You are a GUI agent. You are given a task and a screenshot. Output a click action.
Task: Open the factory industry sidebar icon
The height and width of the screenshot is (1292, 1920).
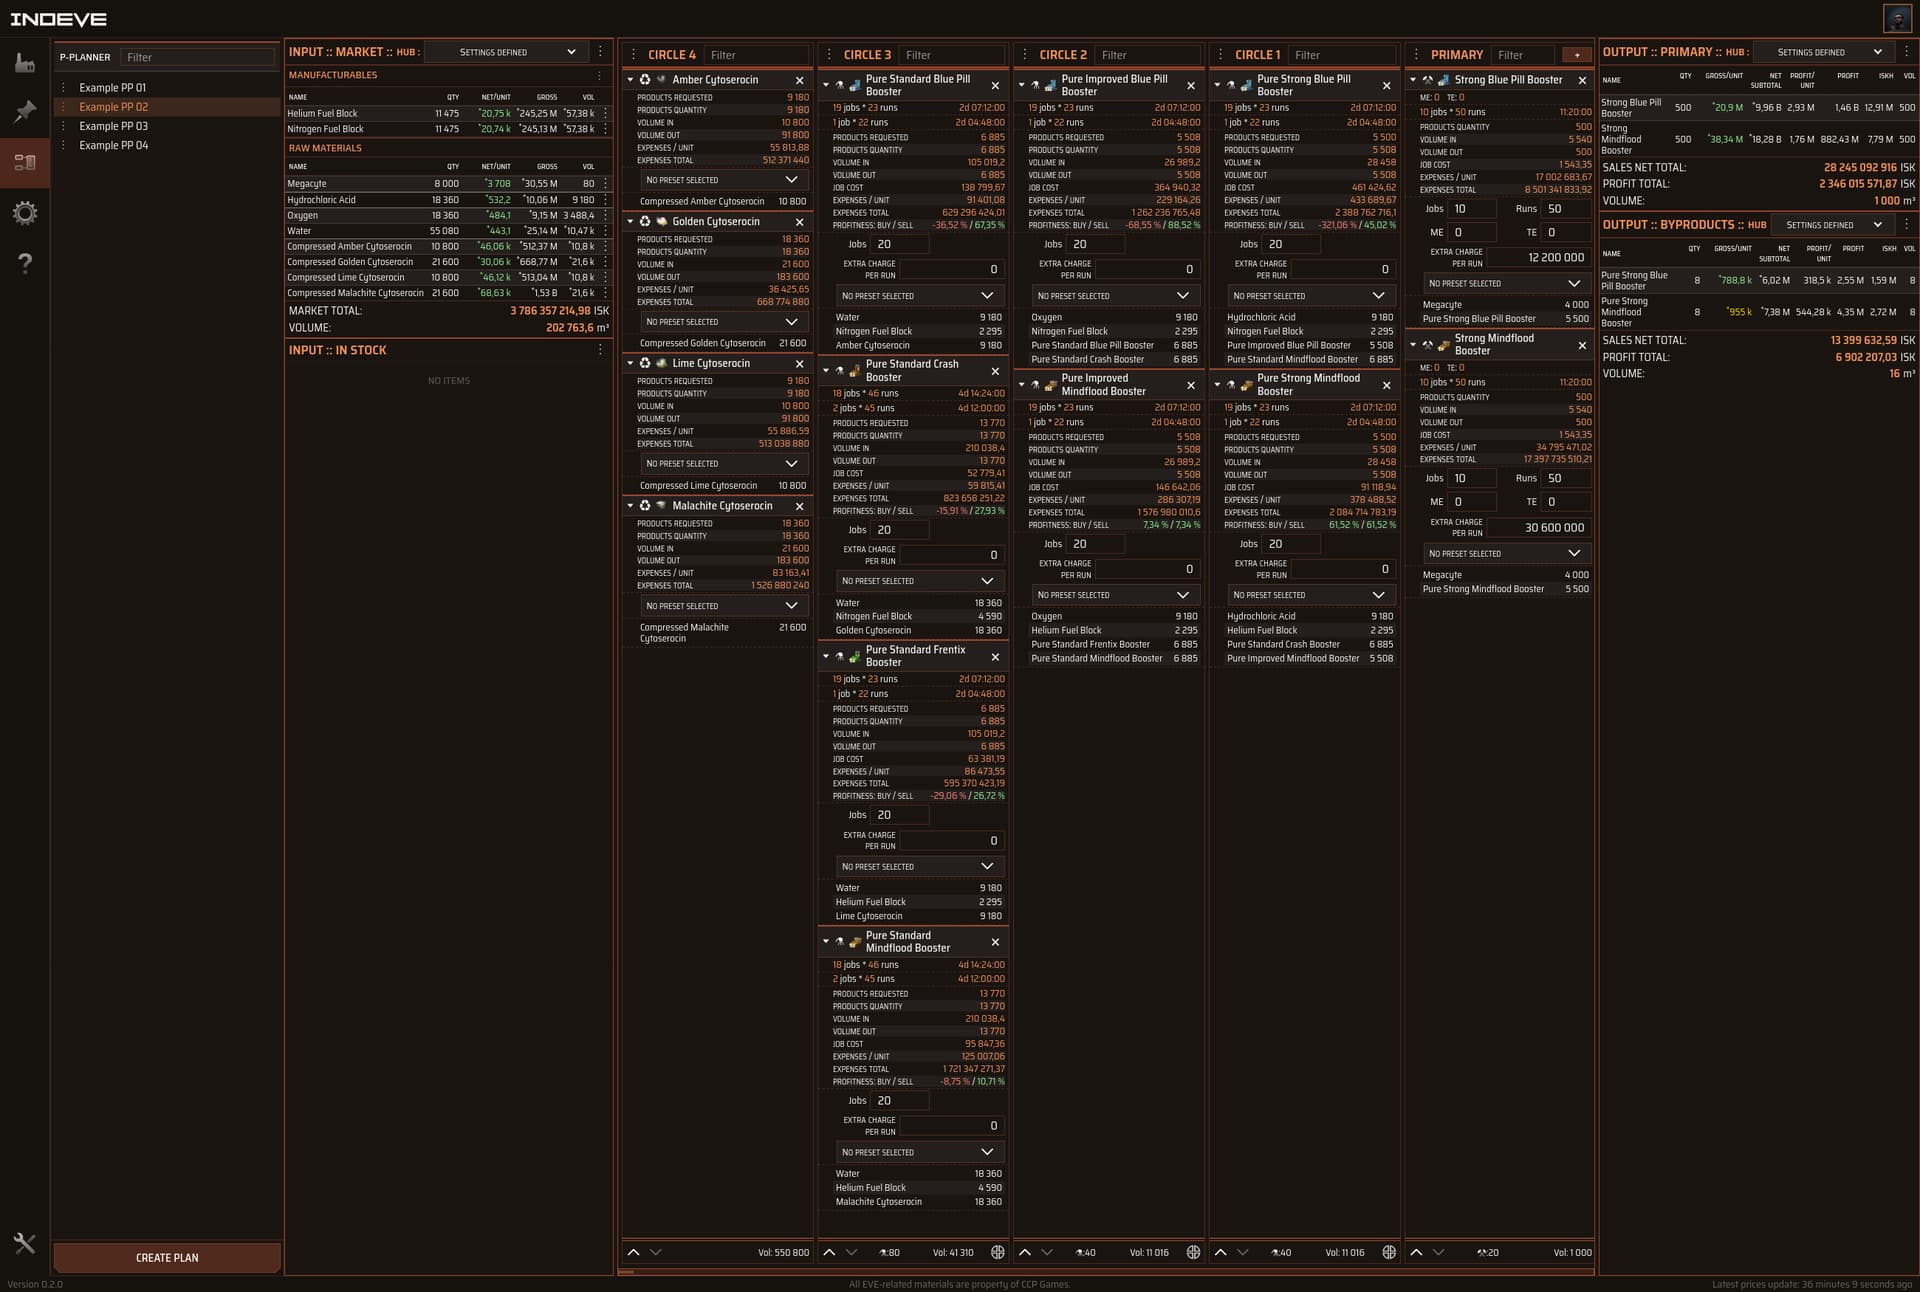pos(25,62)
